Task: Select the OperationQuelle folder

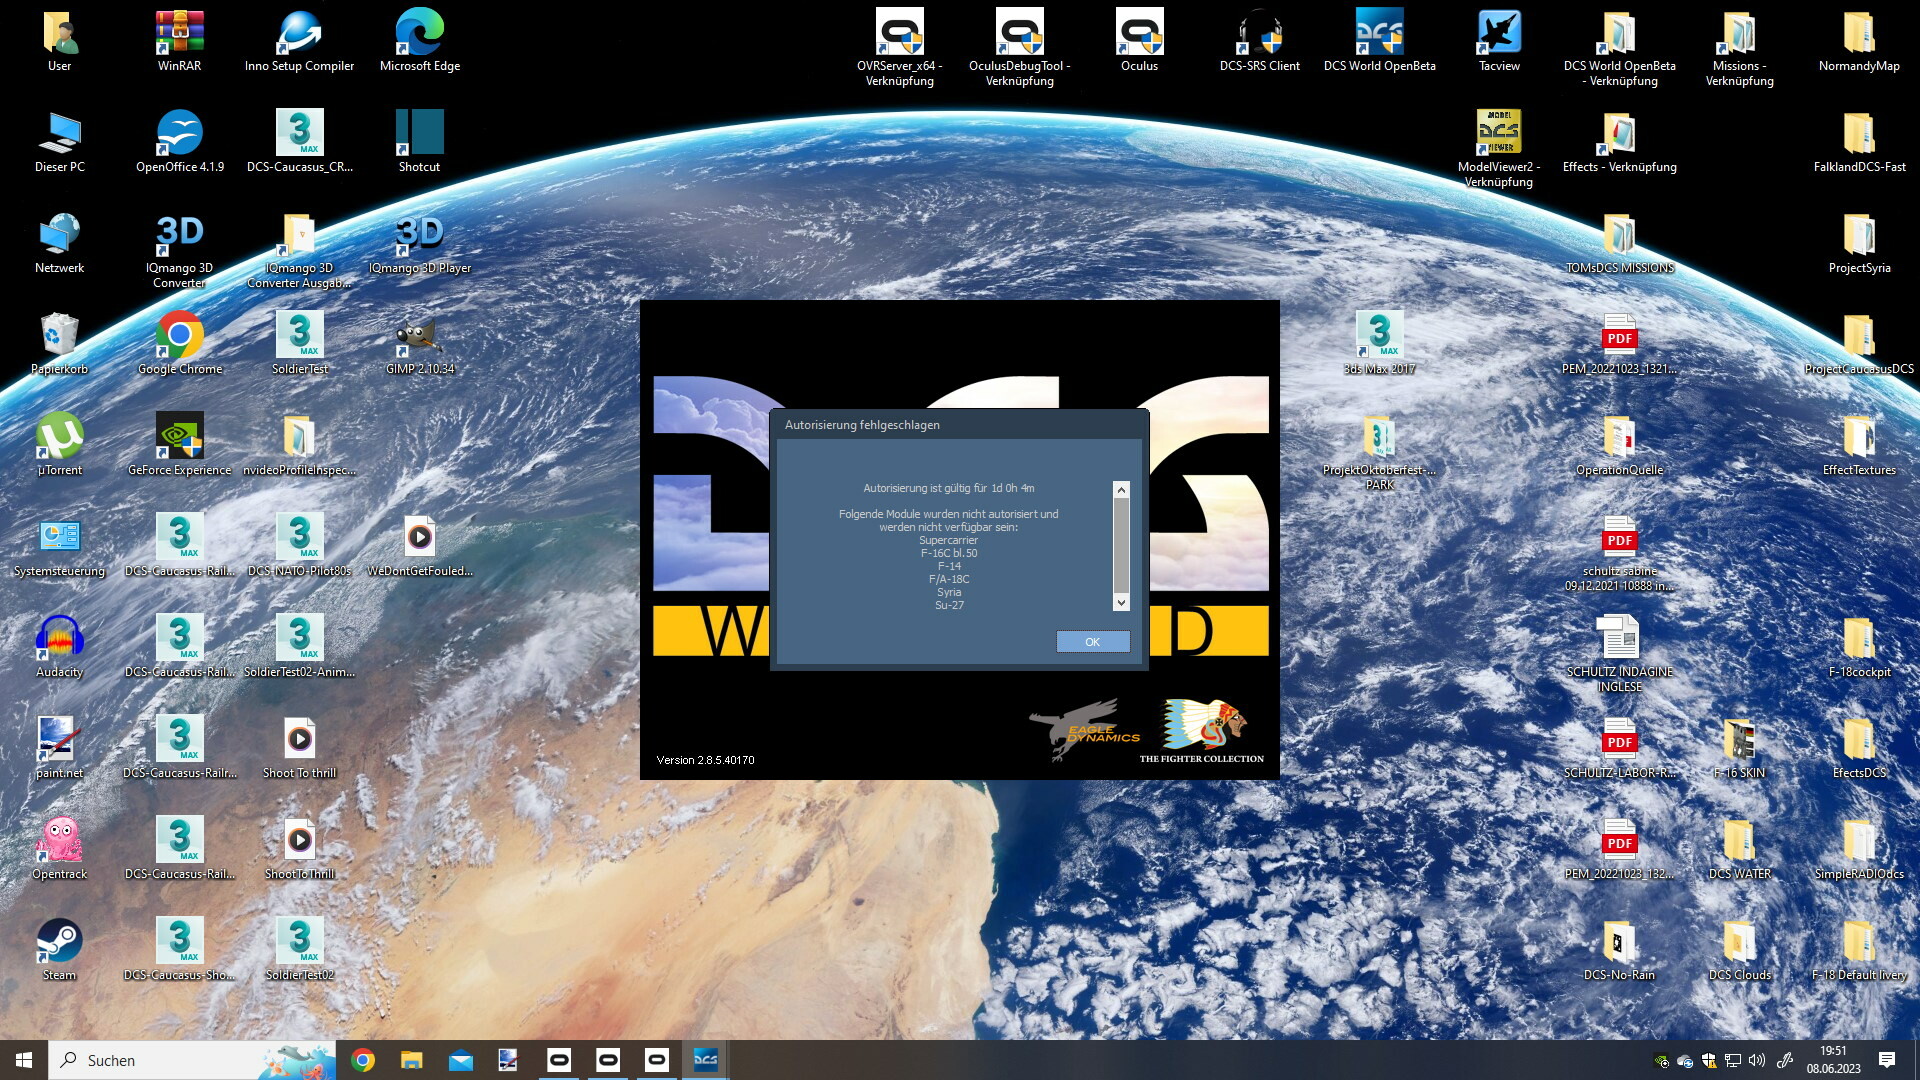Action: click(x=1620, y=445)
